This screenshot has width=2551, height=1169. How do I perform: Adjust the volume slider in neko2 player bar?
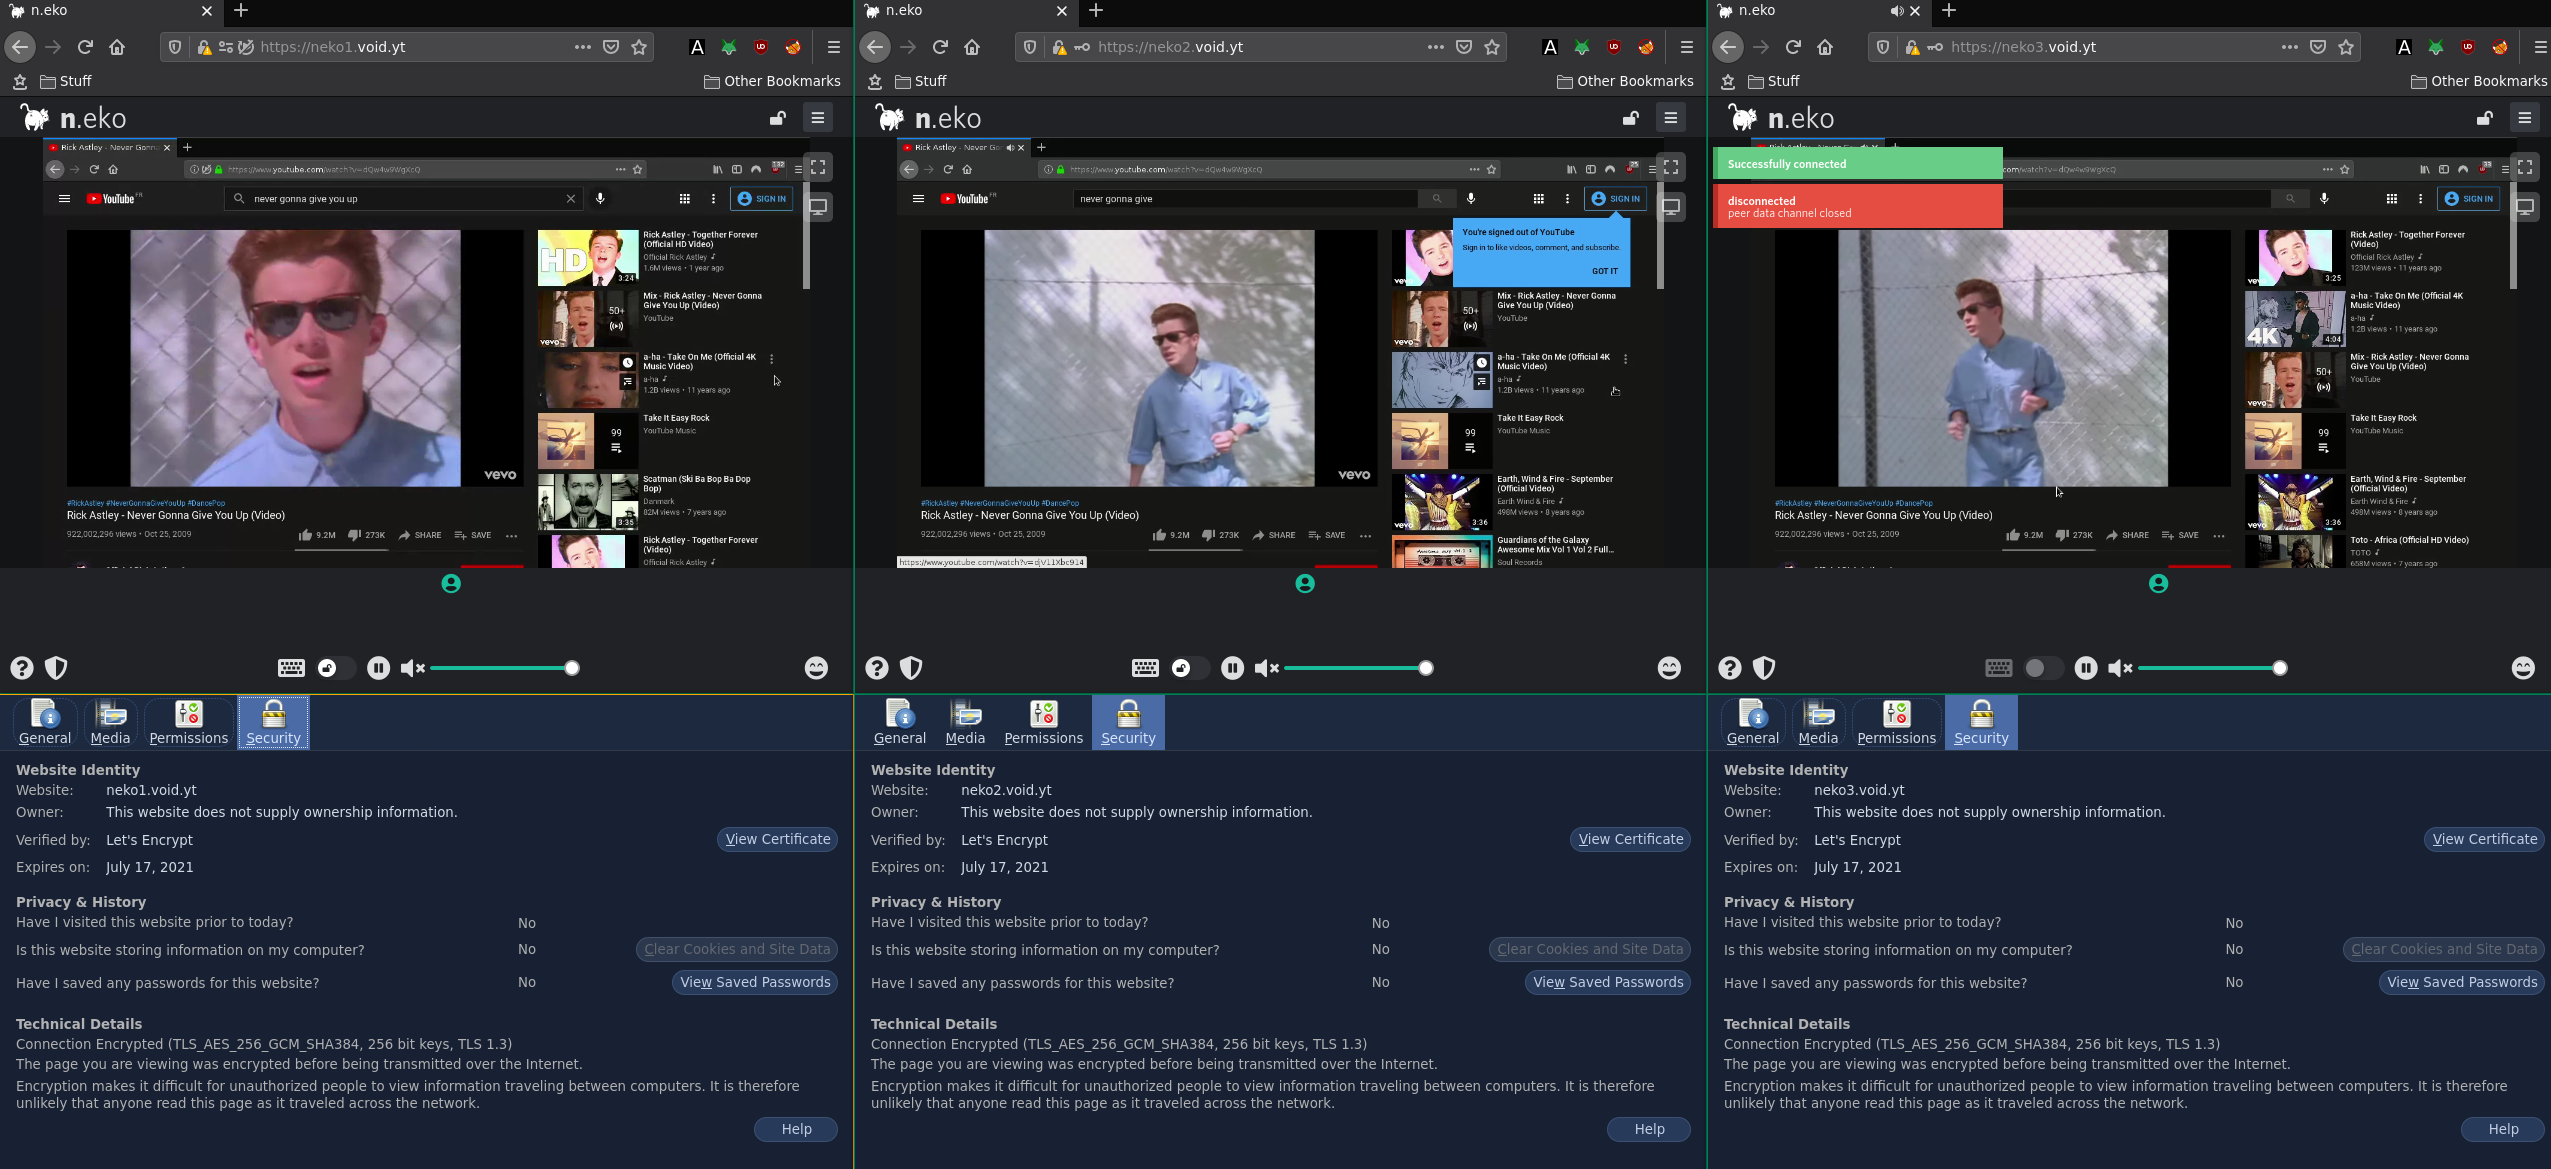(x=1357, y=668)
